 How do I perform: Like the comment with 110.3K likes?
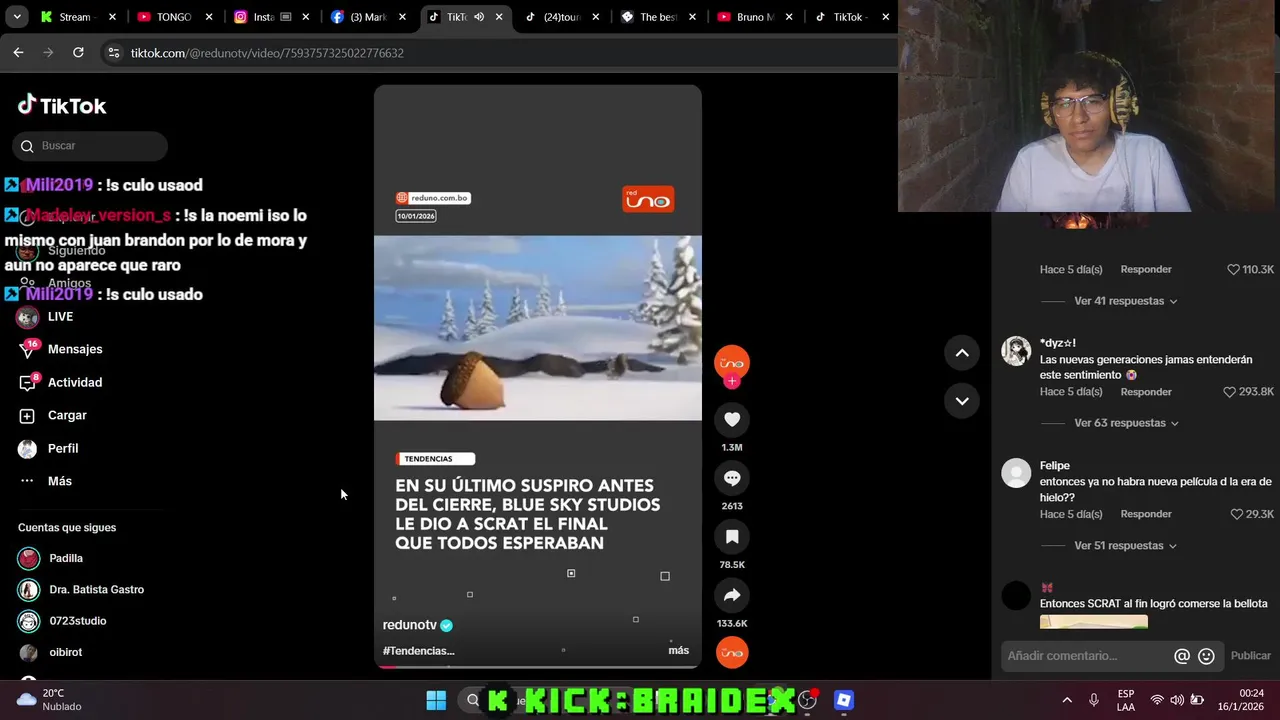click(1233, 270)
